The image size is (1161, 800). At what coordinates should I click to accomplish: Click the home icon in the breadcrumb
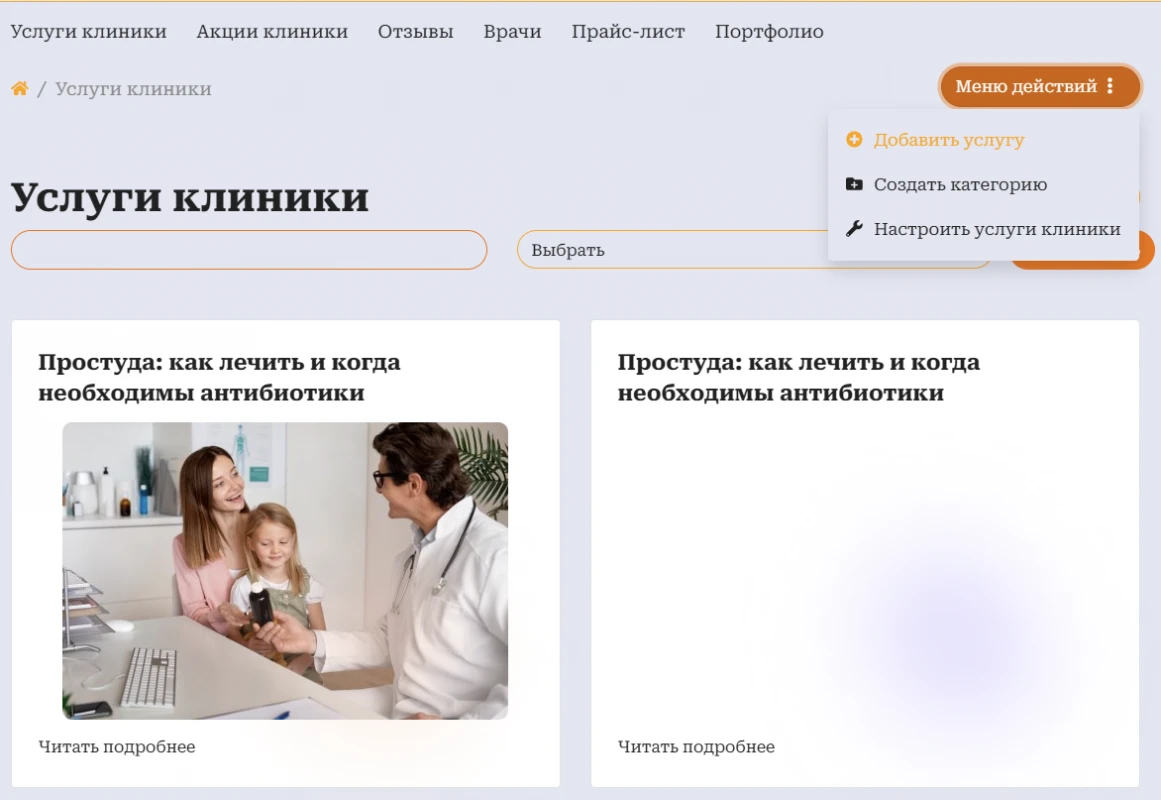(x=17, y=87)
